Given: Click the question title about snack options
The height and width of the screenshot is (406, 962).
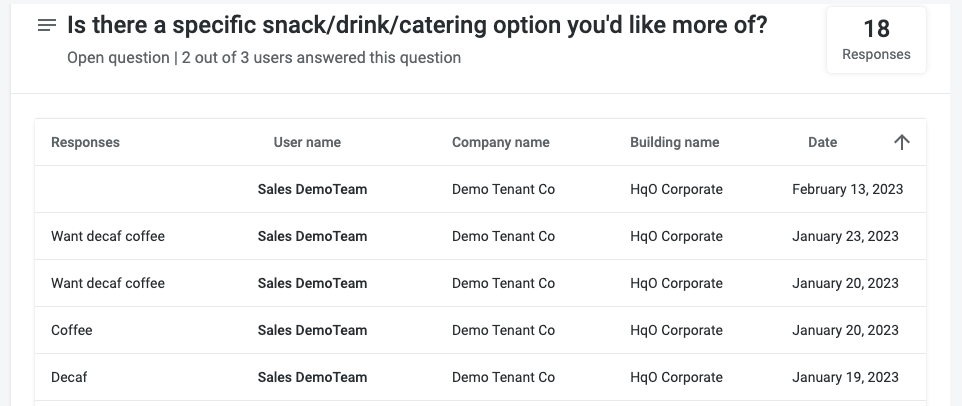Looking at the screenshot, I should pyautogui.click(x=417, y=26).
